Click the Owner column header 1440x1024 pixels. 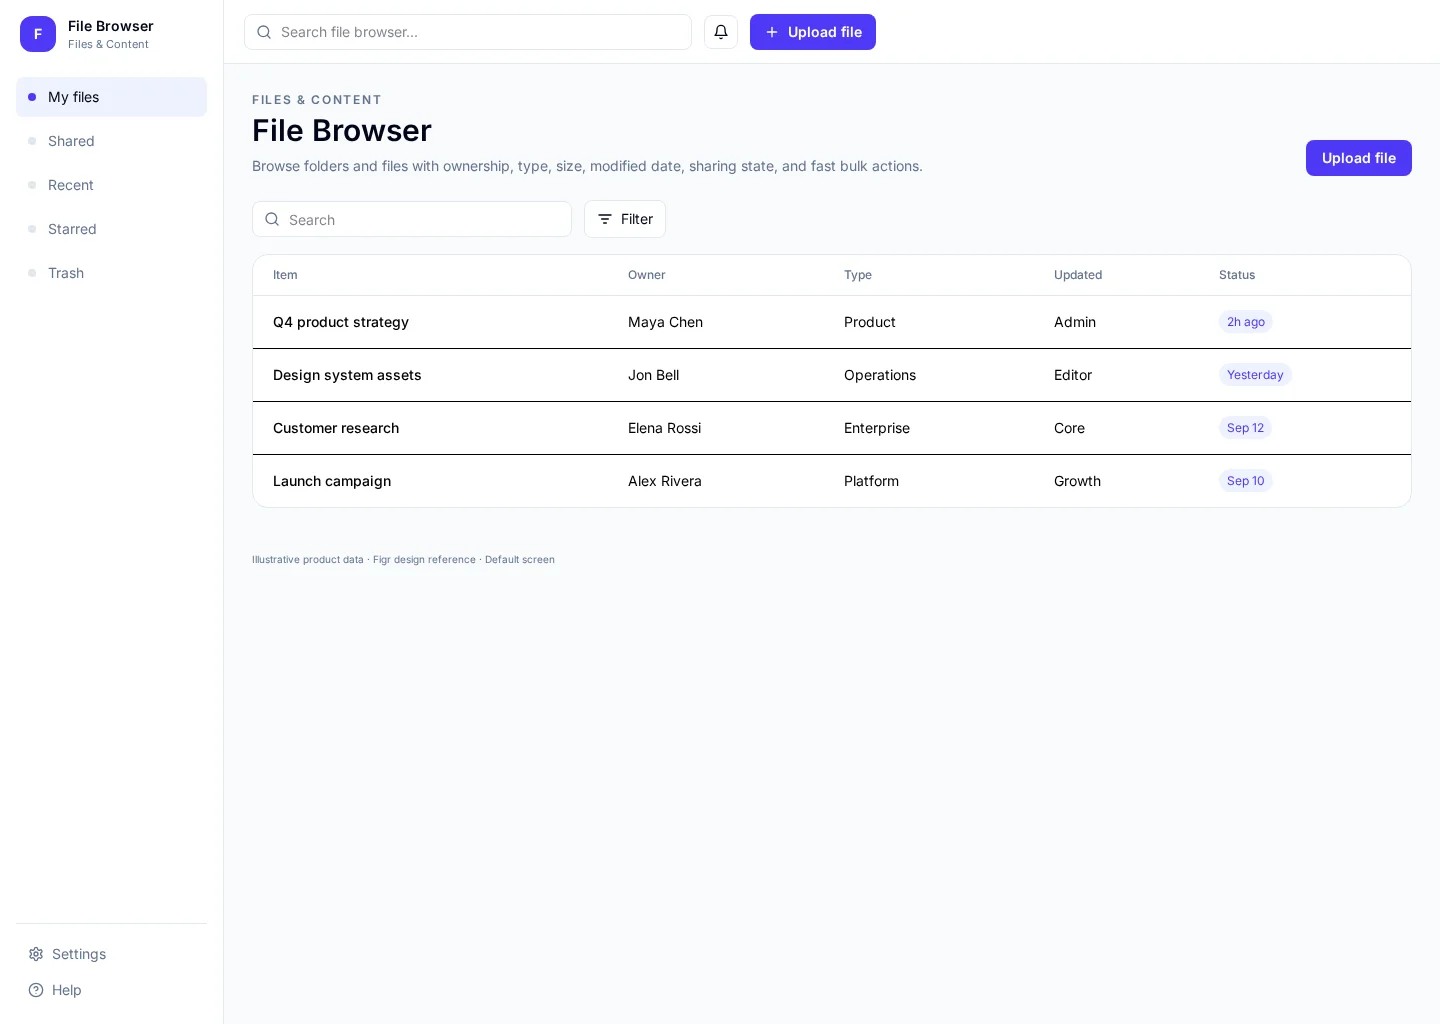click(646, 275)
